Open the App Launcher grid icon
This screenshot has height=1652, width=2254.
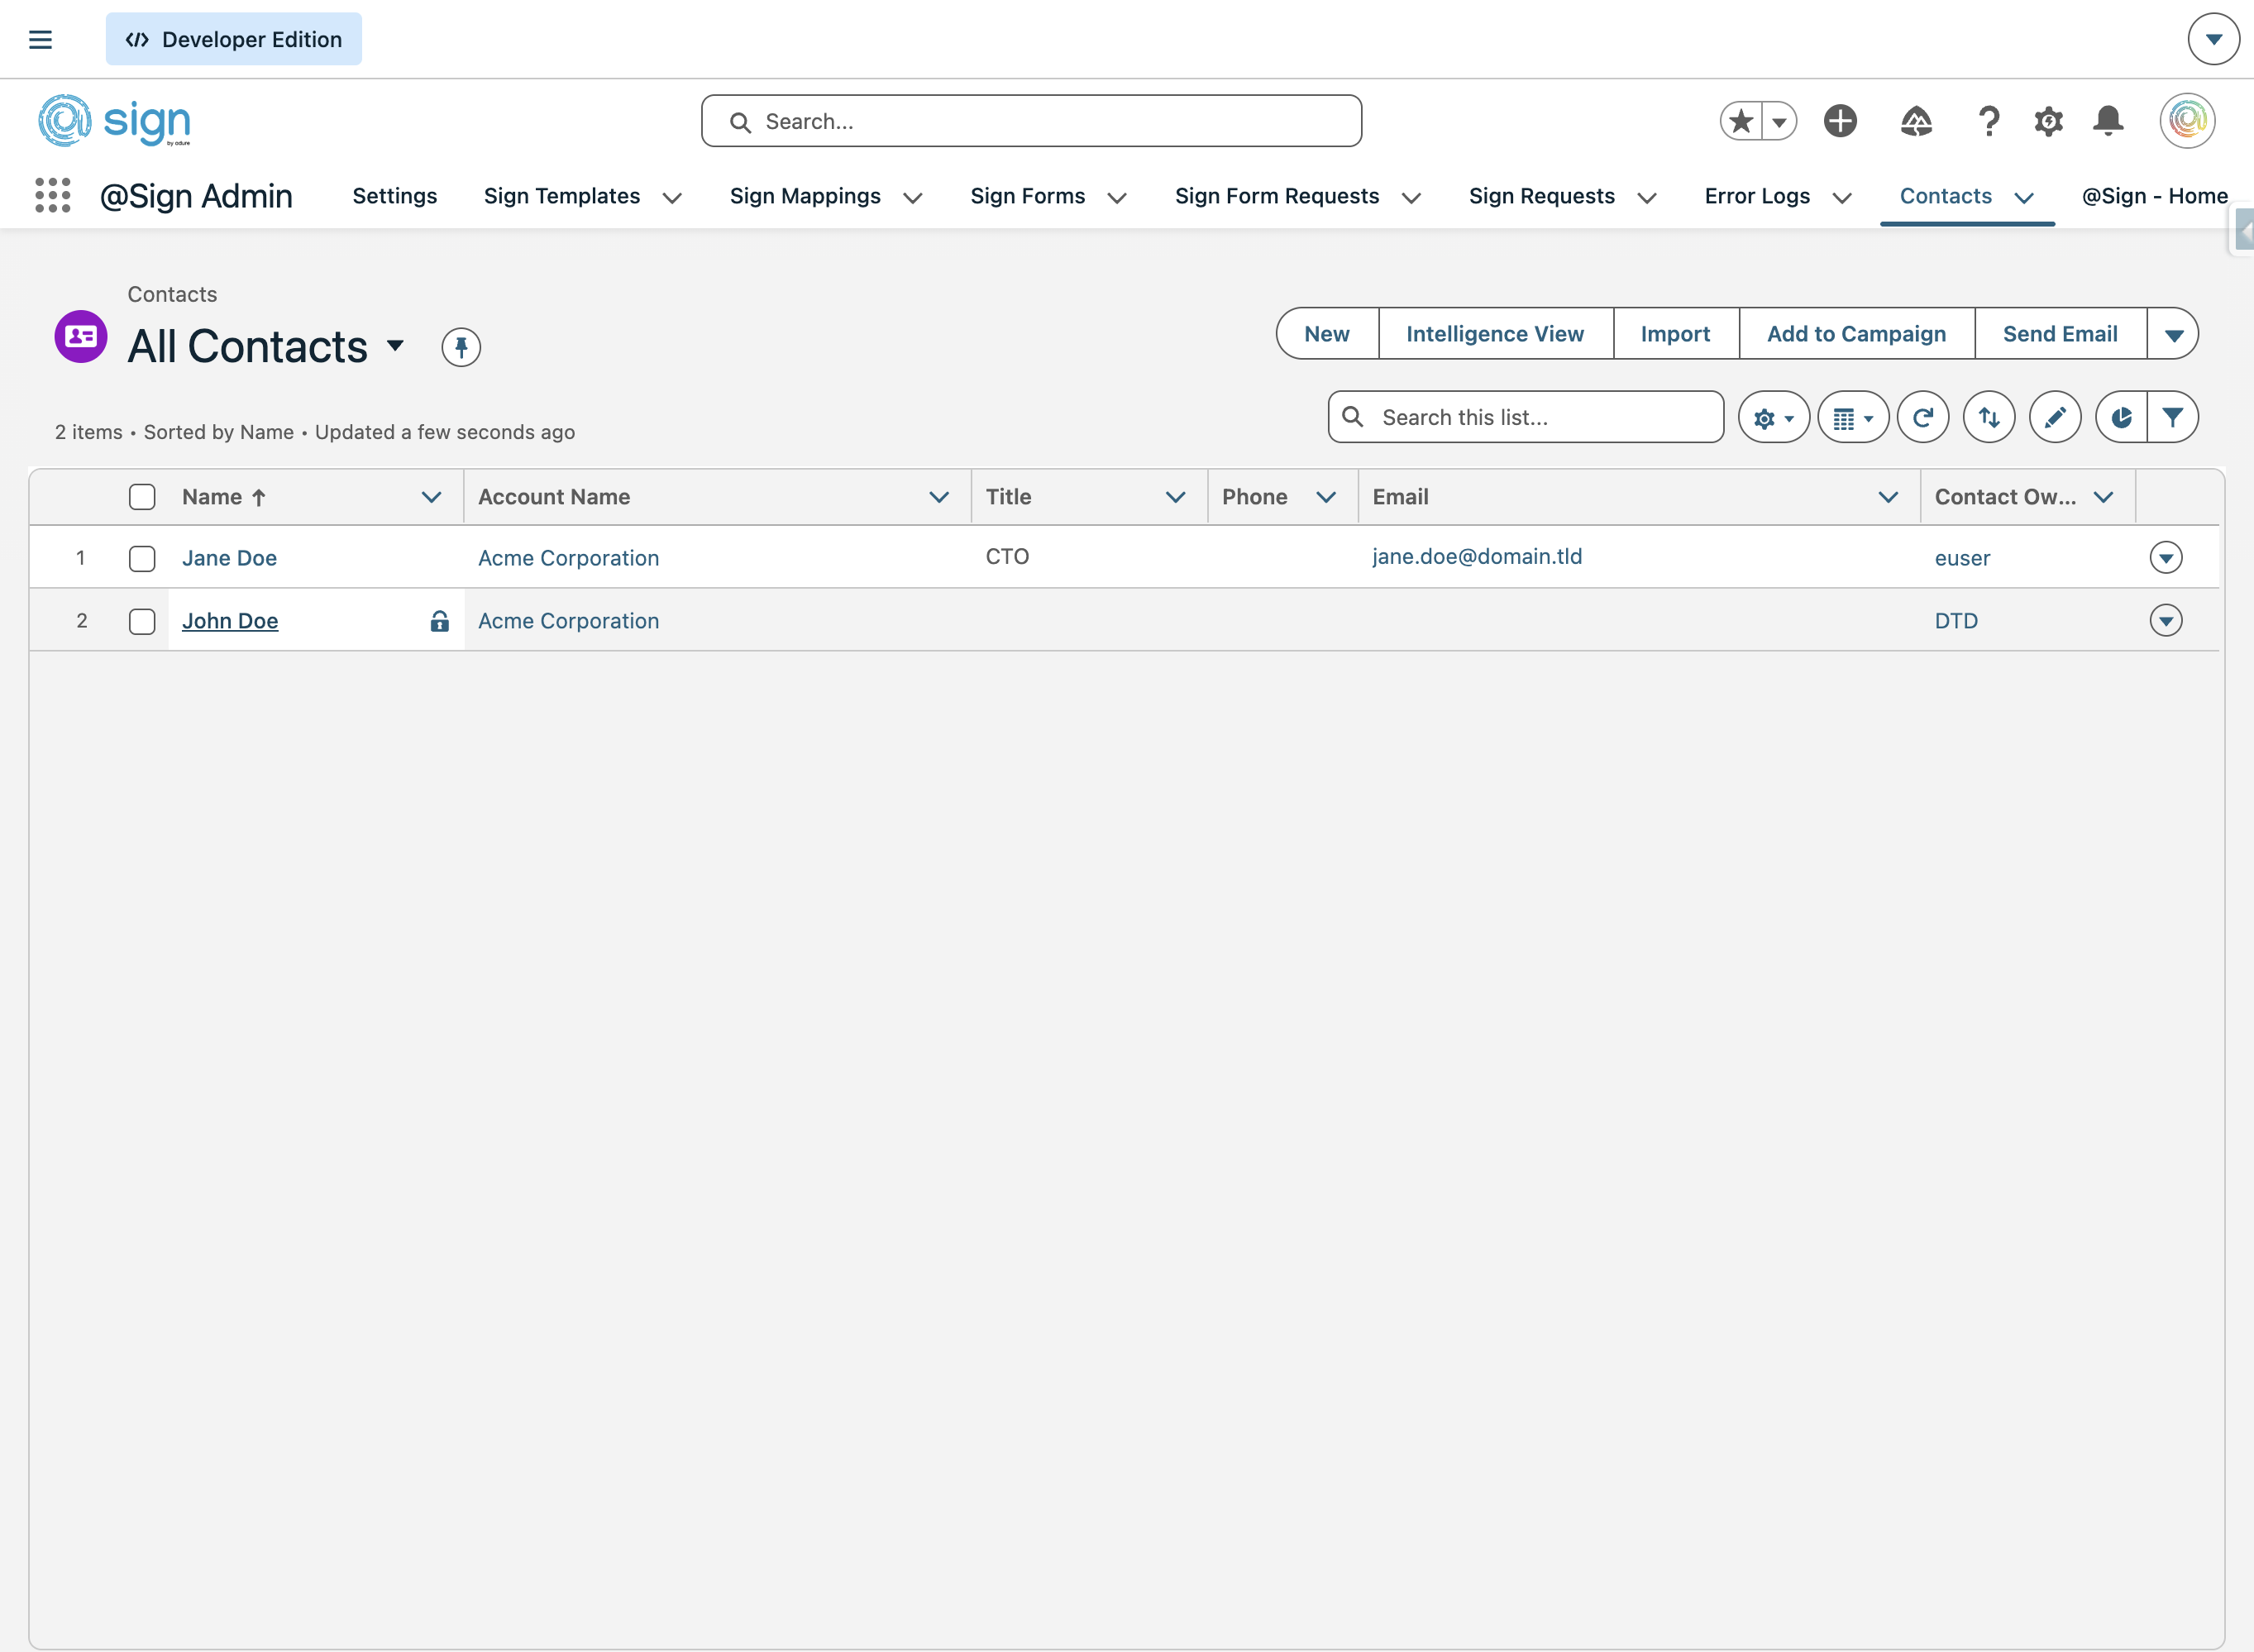pos(53,196)
